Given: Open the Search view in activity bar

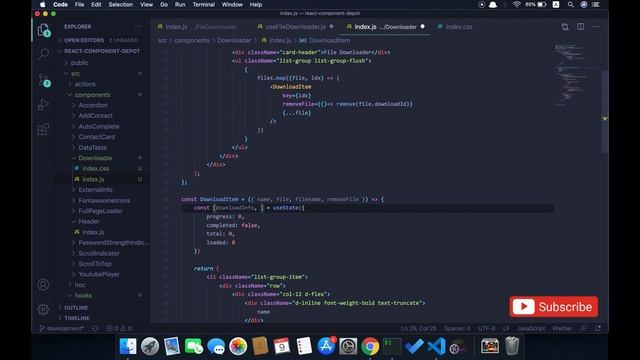Looking at the screenshot, I should point(43,54).
